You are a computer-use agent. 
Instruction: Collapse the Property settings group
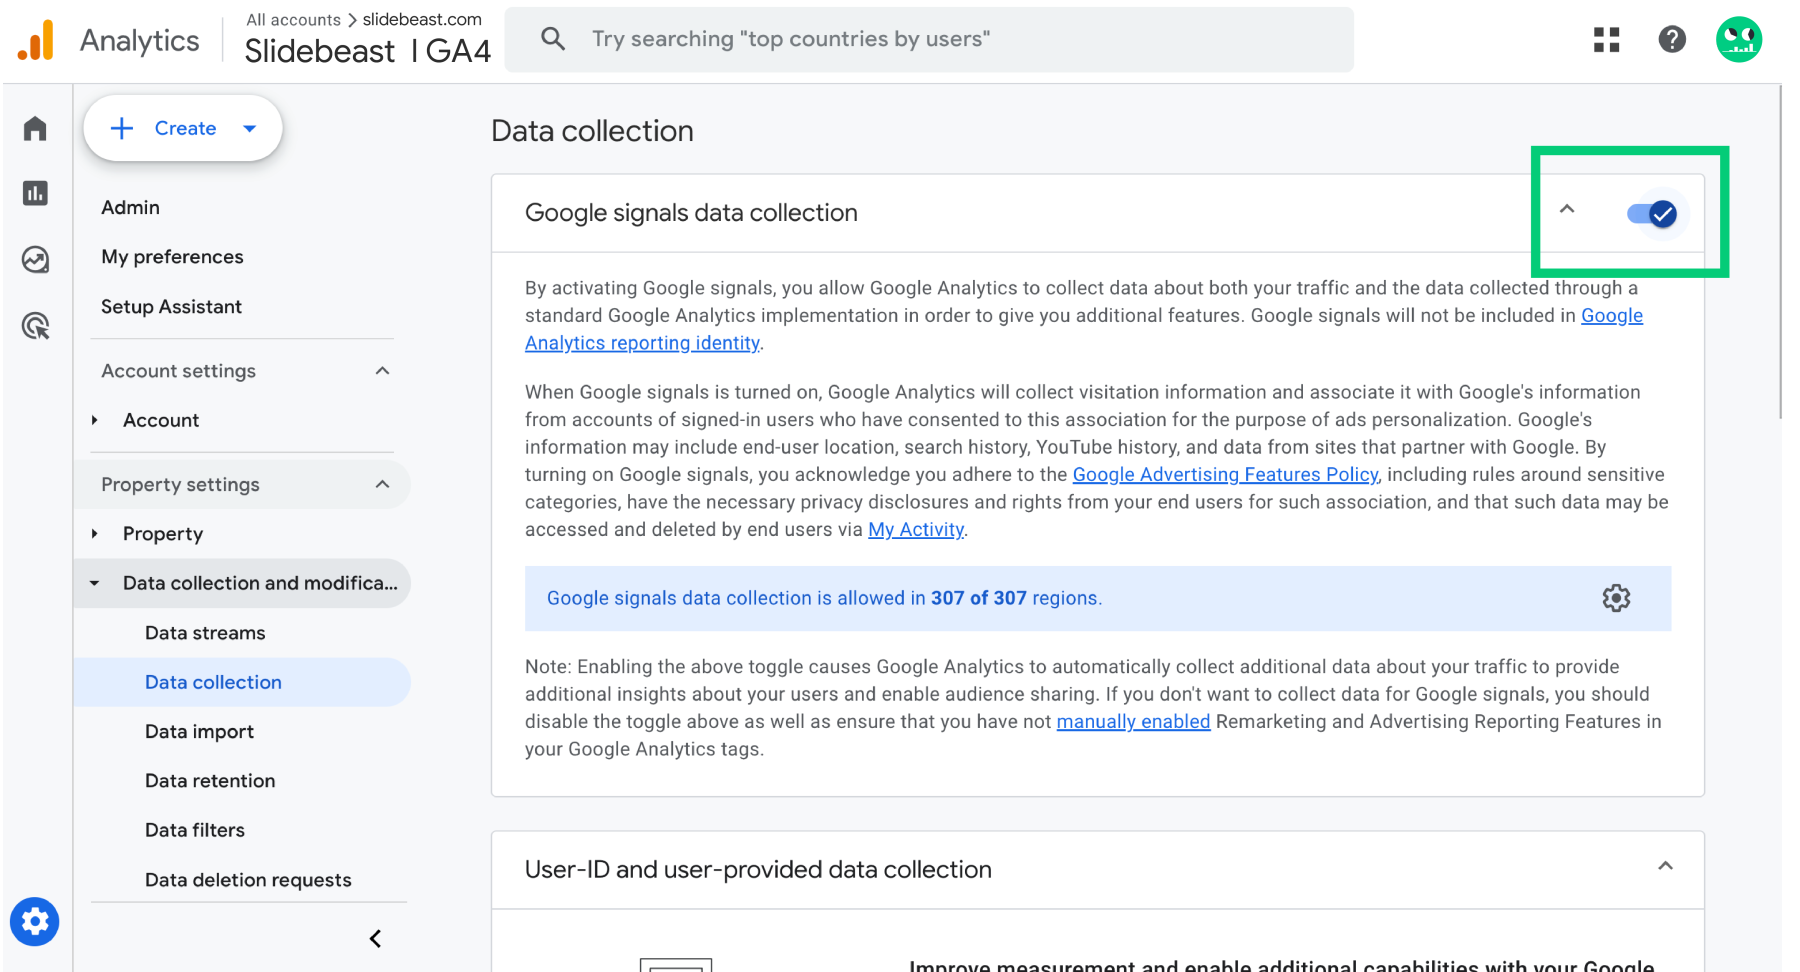click(382, 484)
